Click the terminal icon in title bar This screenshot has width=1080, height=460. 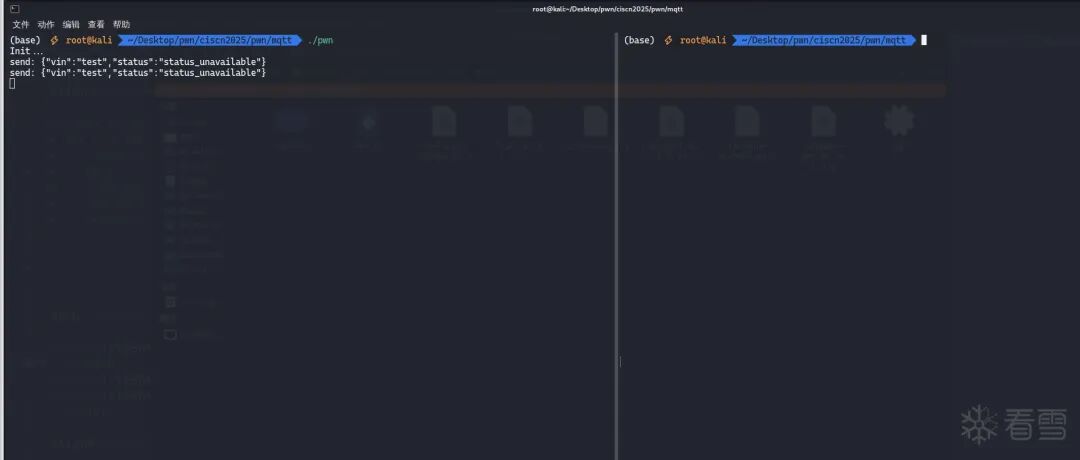point(14,9)
